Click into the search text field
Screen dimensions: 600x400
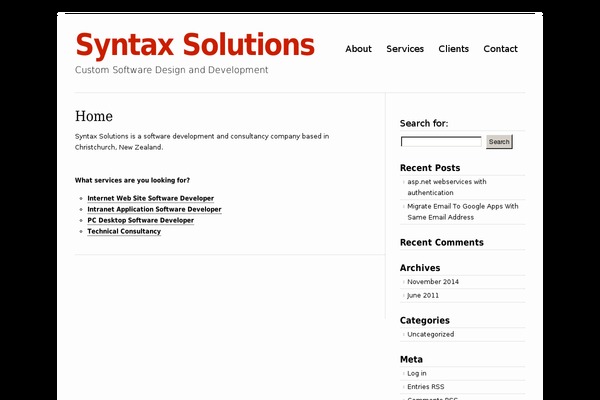pyautogui.click(x=441, y=142)
